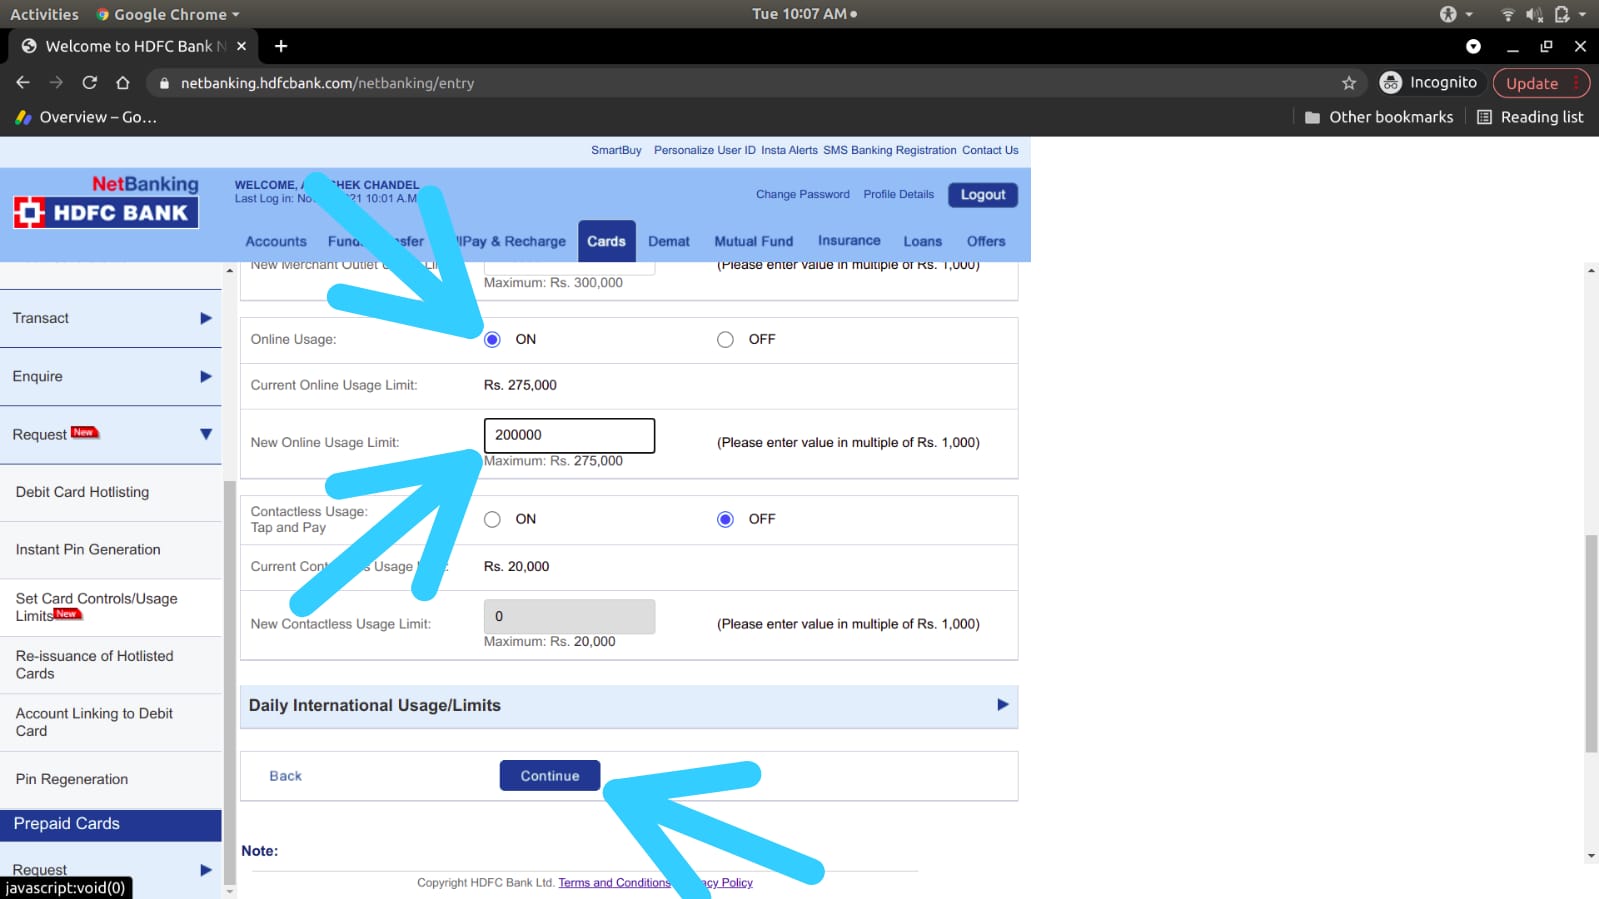The image size is (1599, 899).
Task: Open the Google Chrome app menu
Action: (x=168, y=14)
